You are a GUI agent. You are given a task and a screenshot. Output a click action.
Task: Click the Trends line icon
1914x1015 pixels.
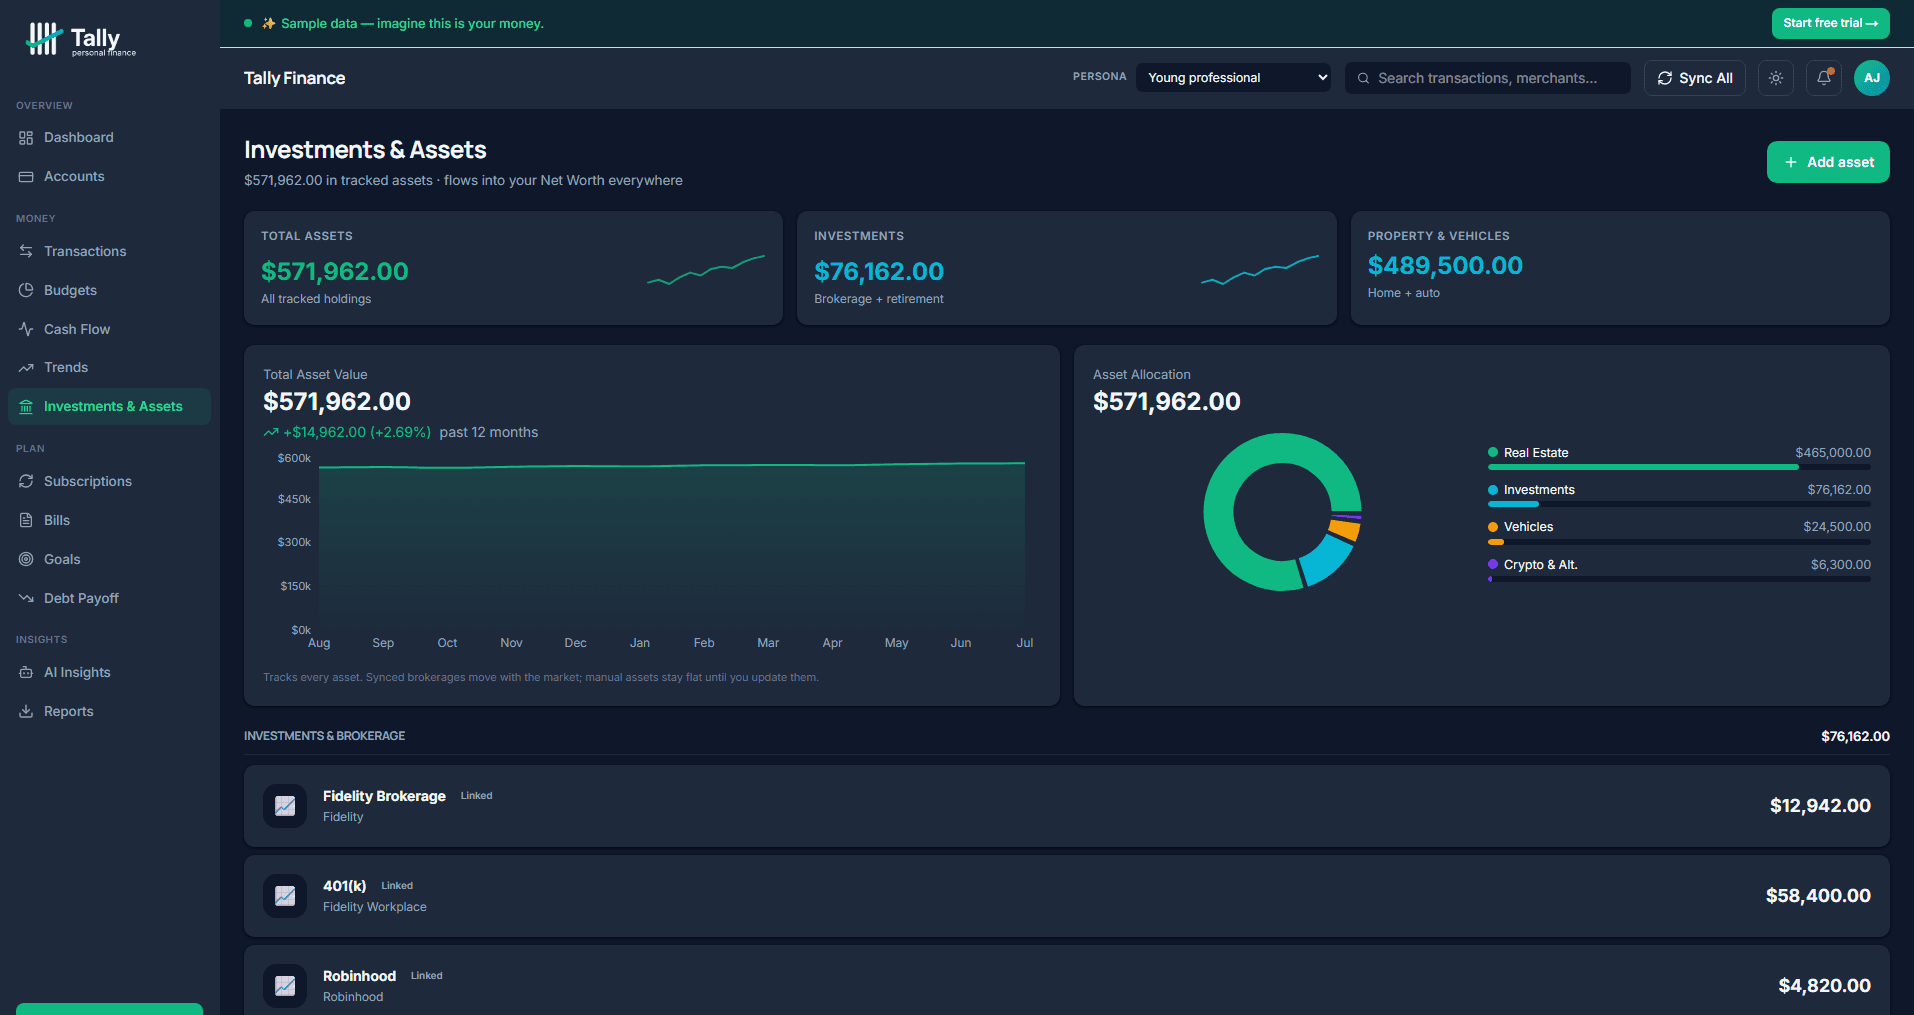pos(26,367)
